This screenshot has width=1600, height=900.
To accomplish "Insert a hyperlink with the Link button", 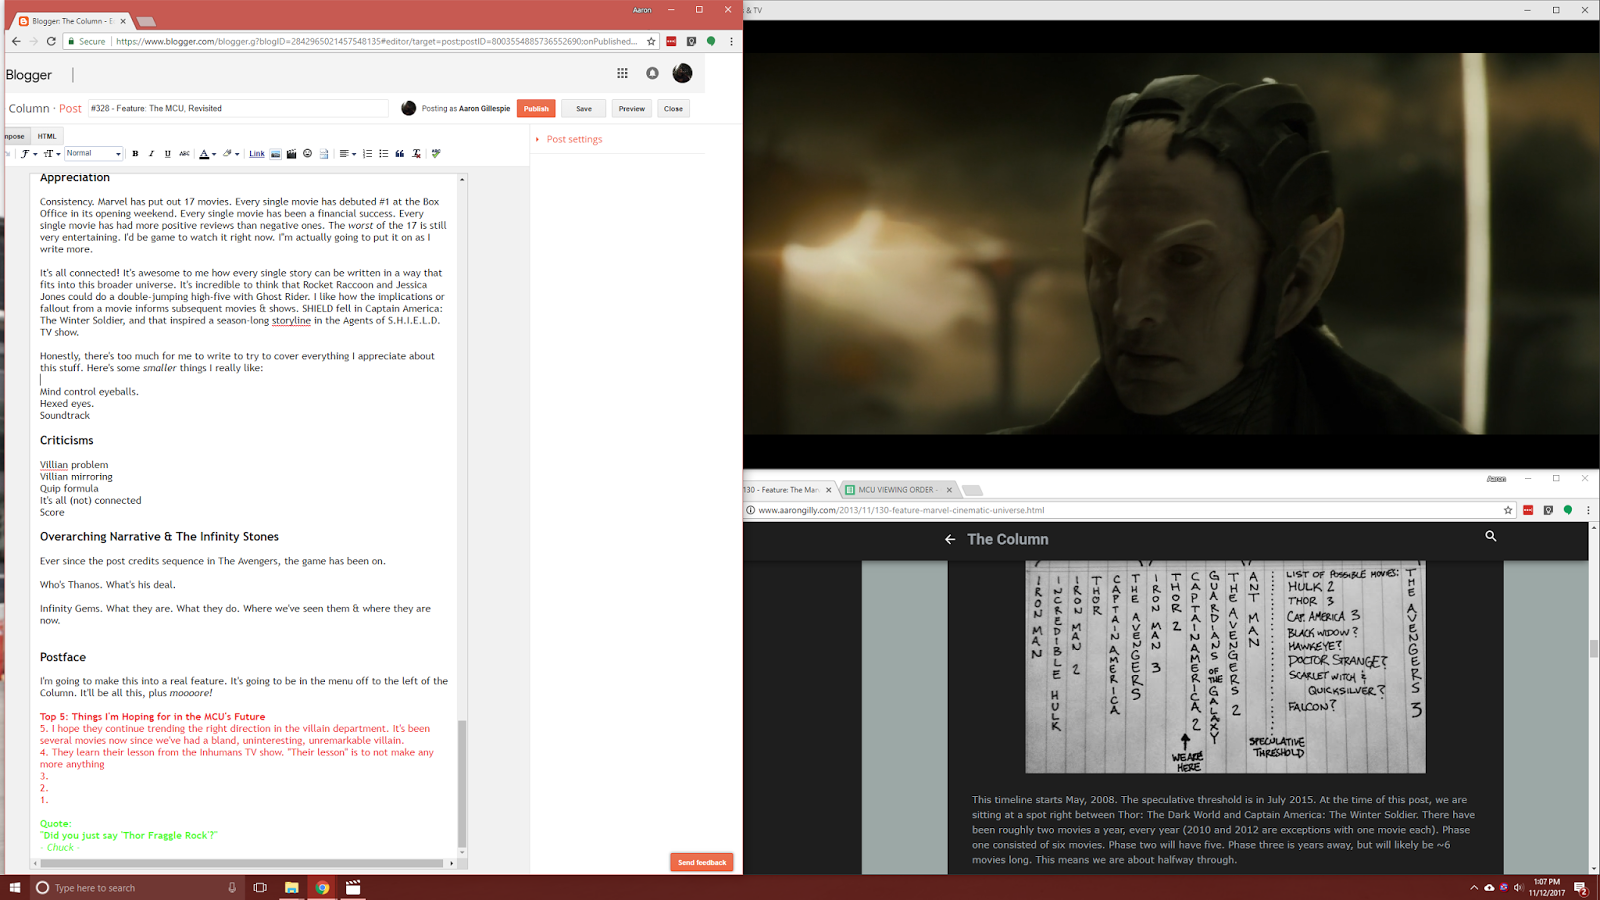I will [256, 154].
